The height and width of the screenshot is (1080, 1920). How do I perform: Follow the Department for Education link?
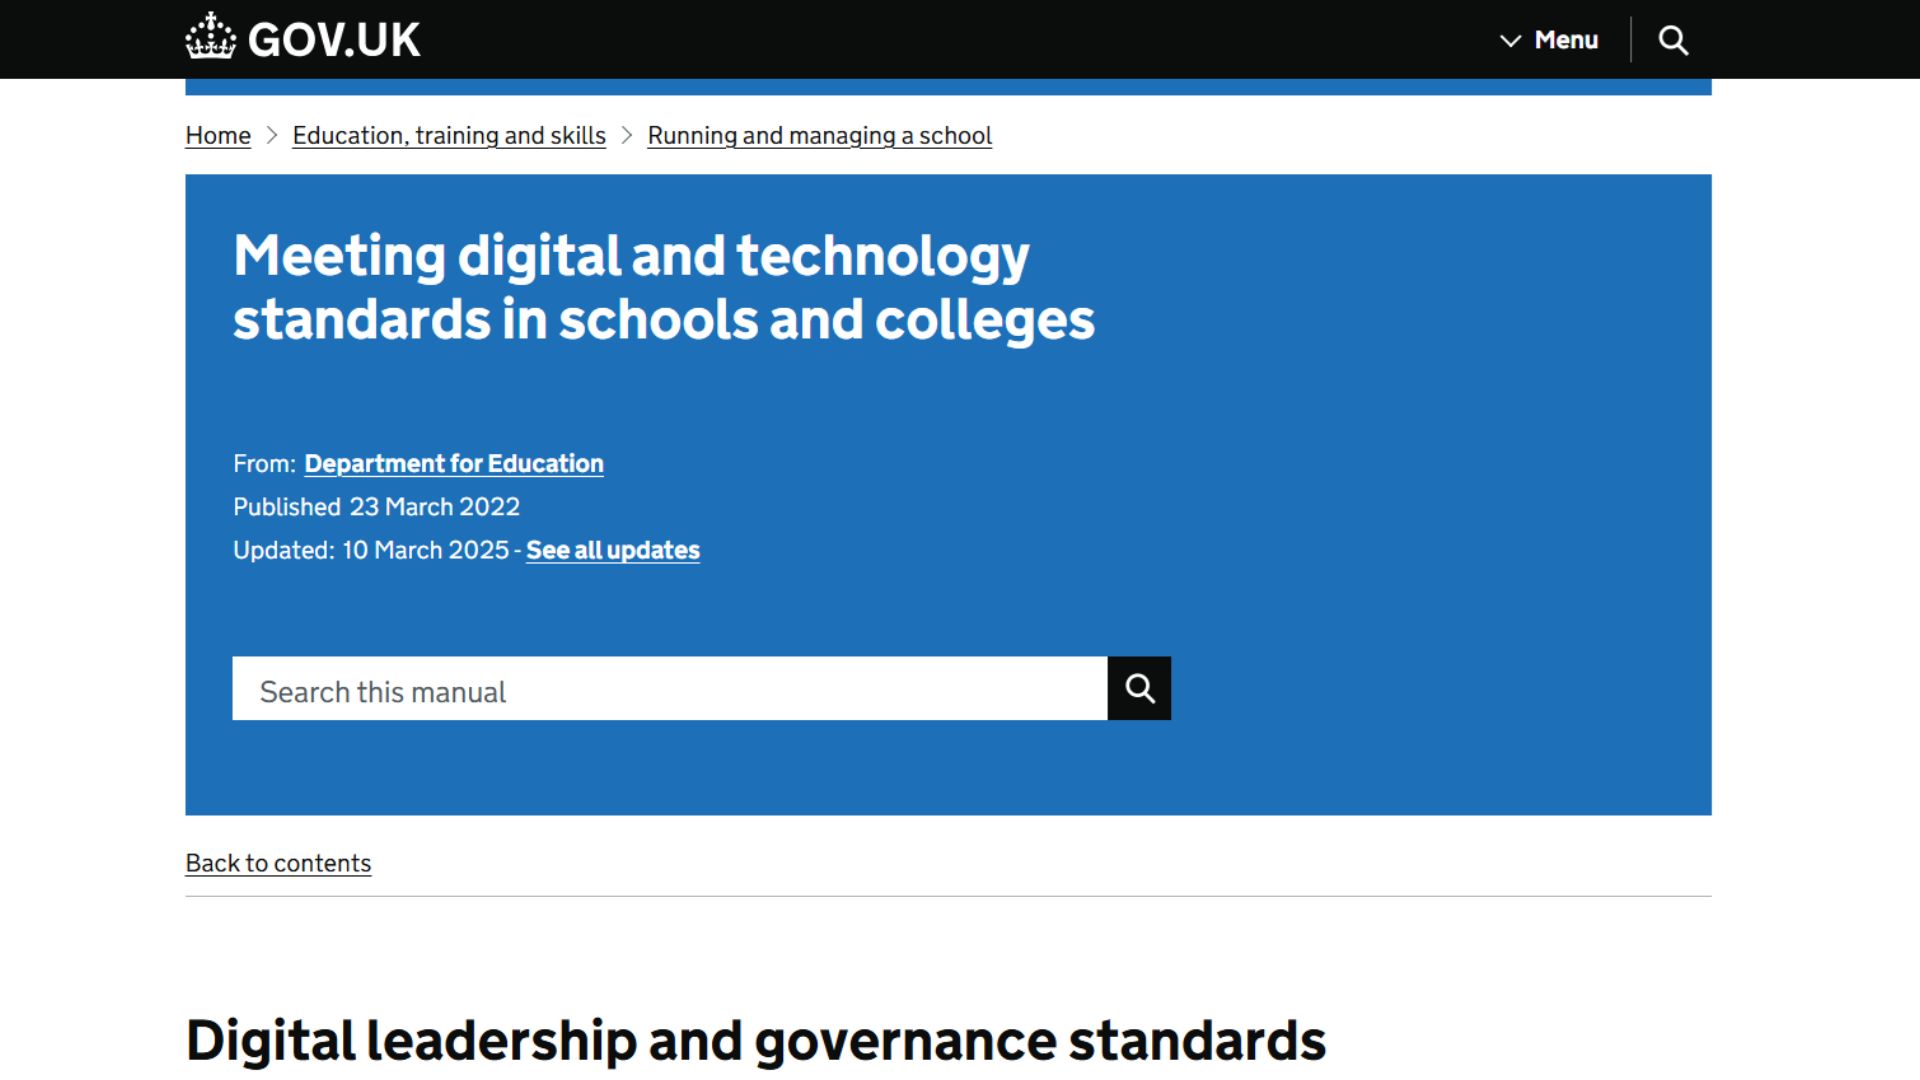(x=454, y=463)
